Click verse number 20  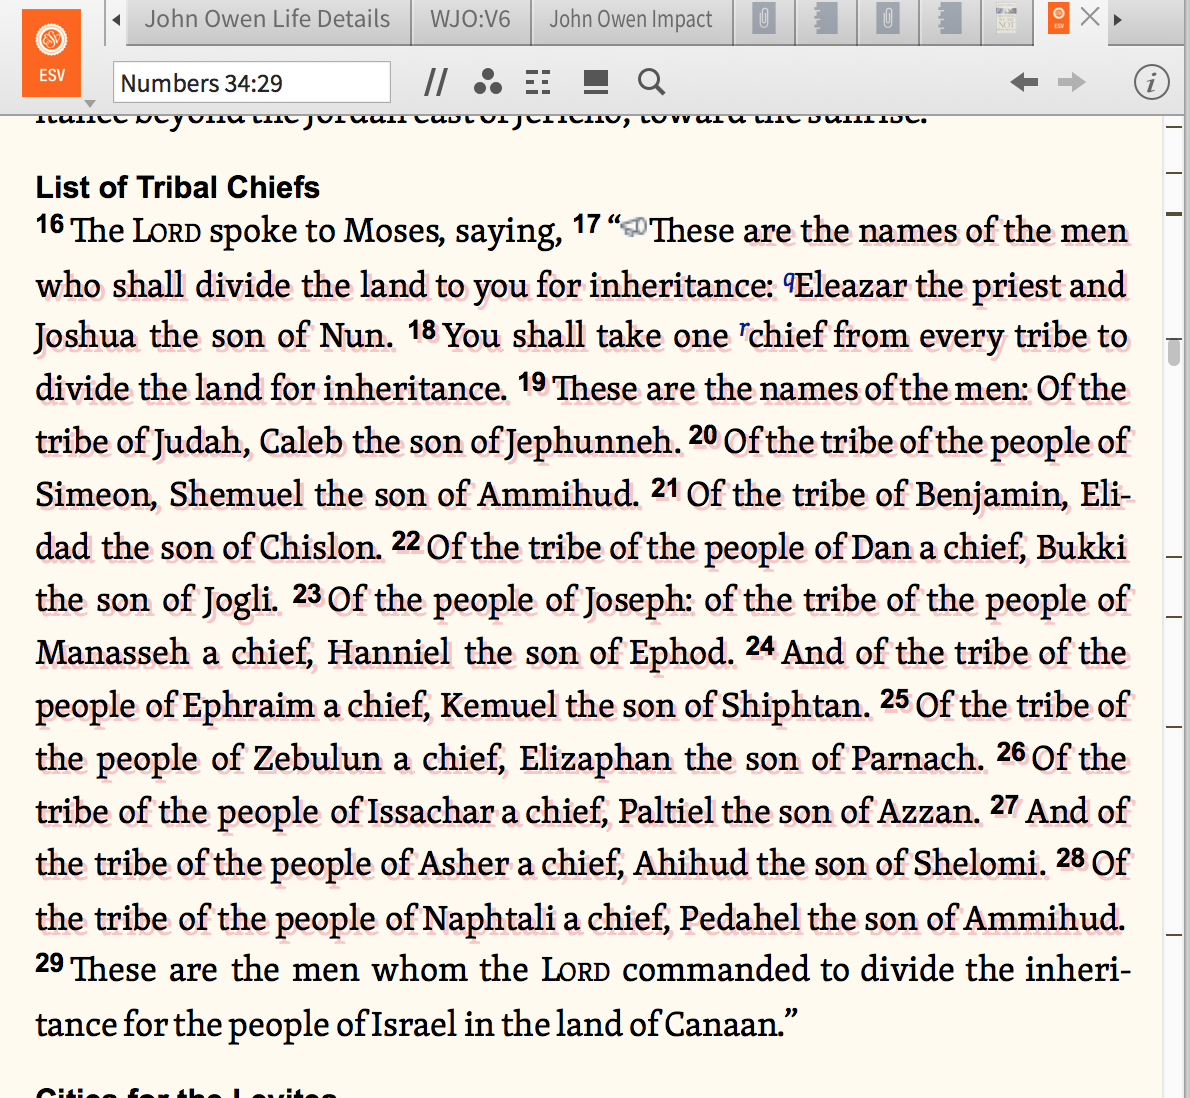(x=703, y=435)
